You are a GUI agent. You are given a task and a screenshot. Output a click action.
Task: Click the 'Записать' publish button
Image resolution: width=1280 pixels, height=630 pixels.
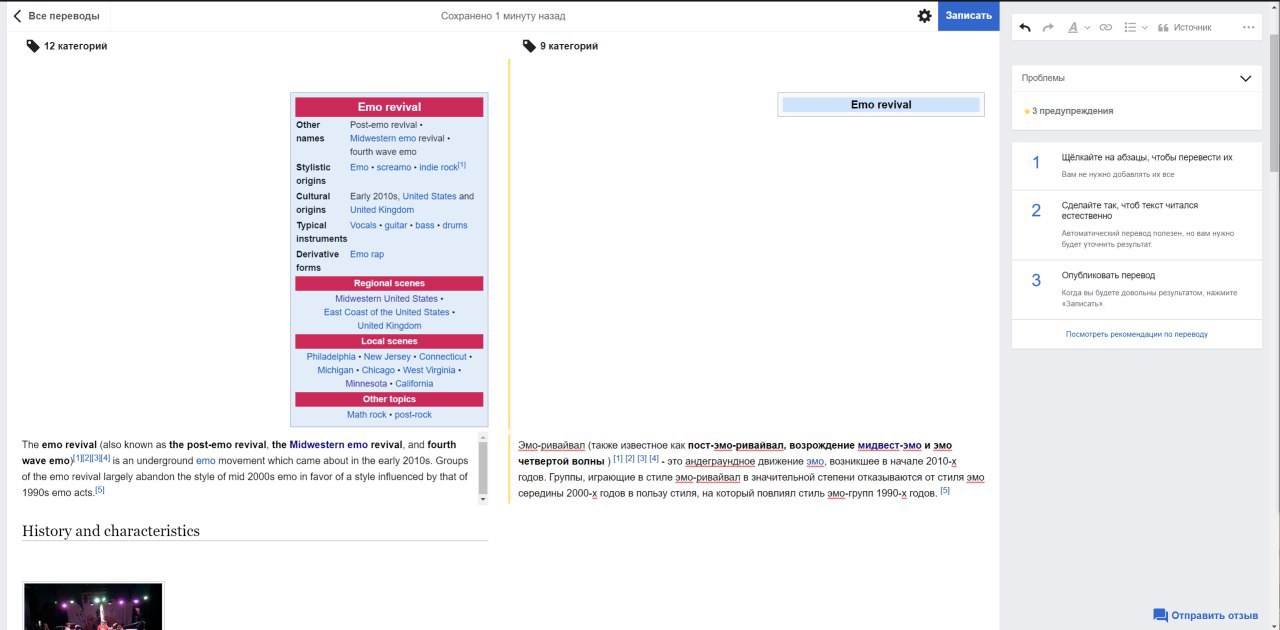pos(968,15)
